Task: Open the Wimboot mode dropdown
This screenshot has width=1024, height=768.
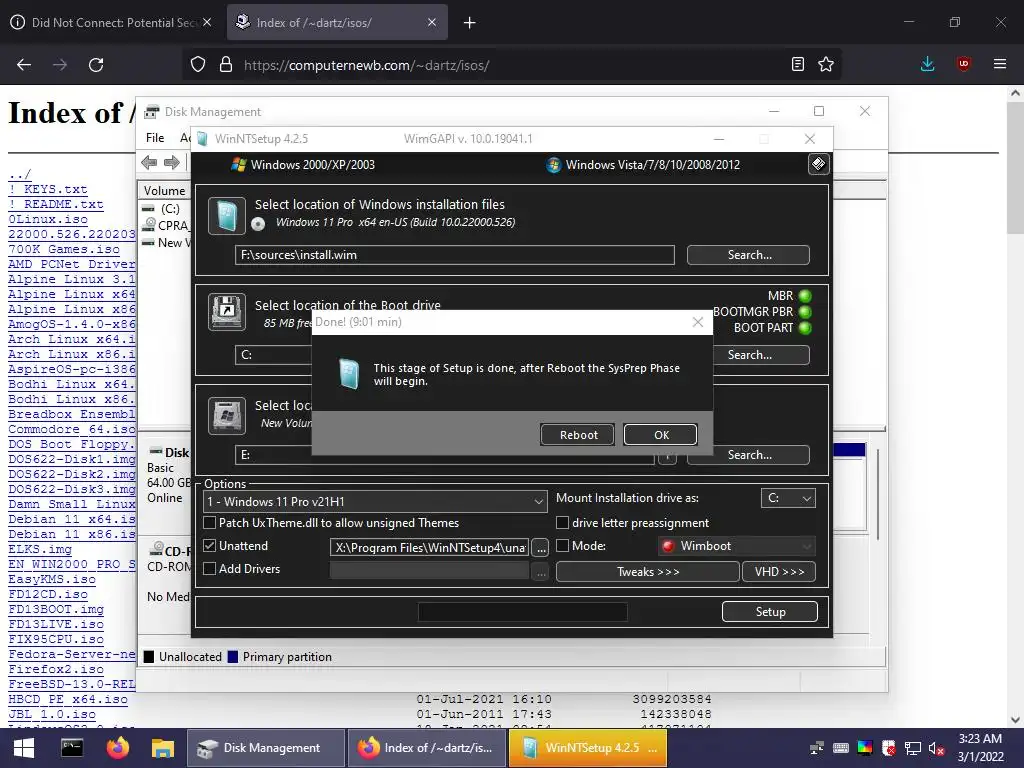Action: tap(737, 546)
